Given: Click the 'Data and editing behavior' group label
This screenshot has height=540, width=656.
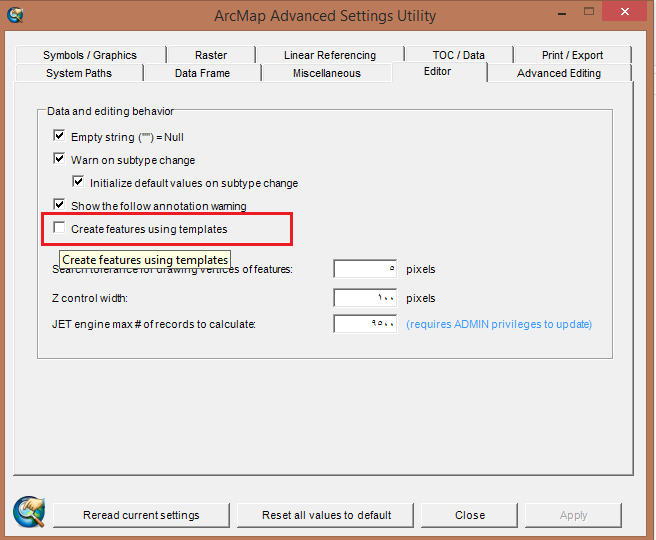Looking at the screenshot, I should pos(110,111).
